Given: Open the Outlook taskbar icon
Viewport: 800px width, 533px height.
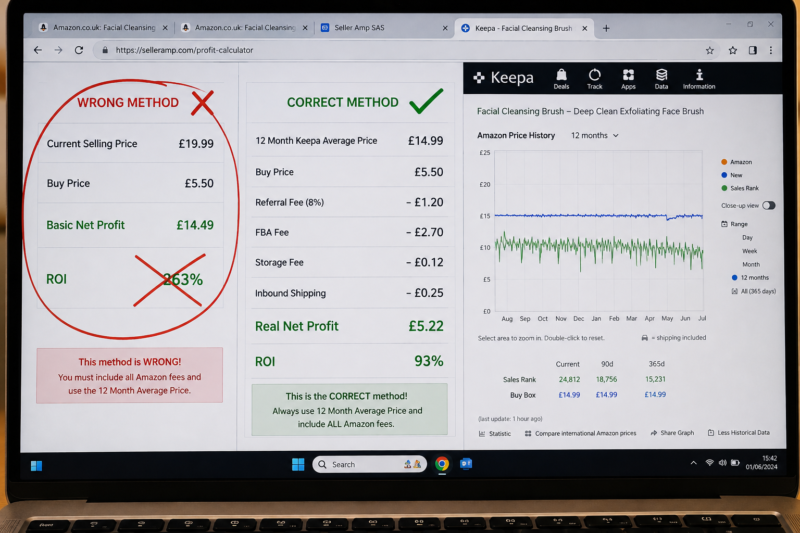Looking at the screenshot, I should tap(466, 464).
